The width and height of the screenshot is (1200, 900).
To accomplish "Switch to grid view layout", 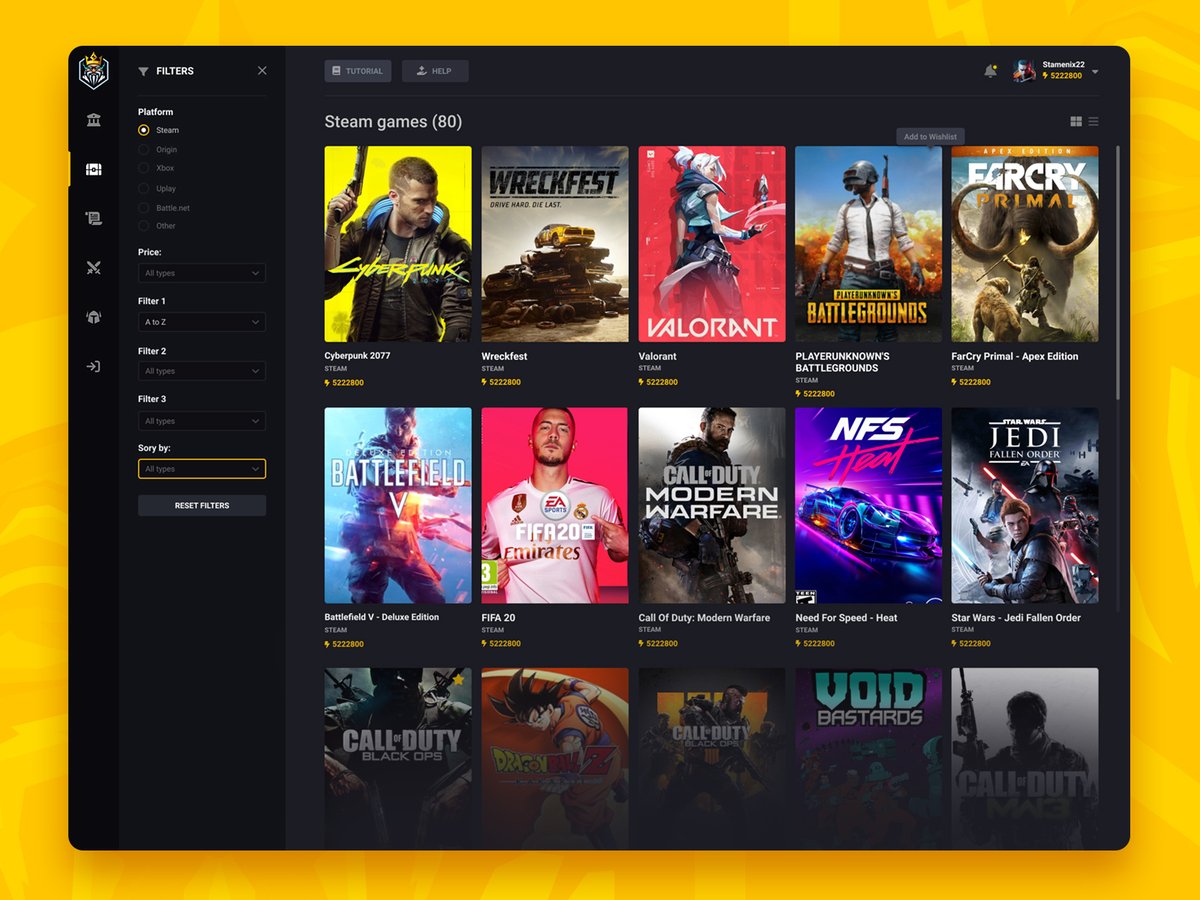I will point(1076,120).
